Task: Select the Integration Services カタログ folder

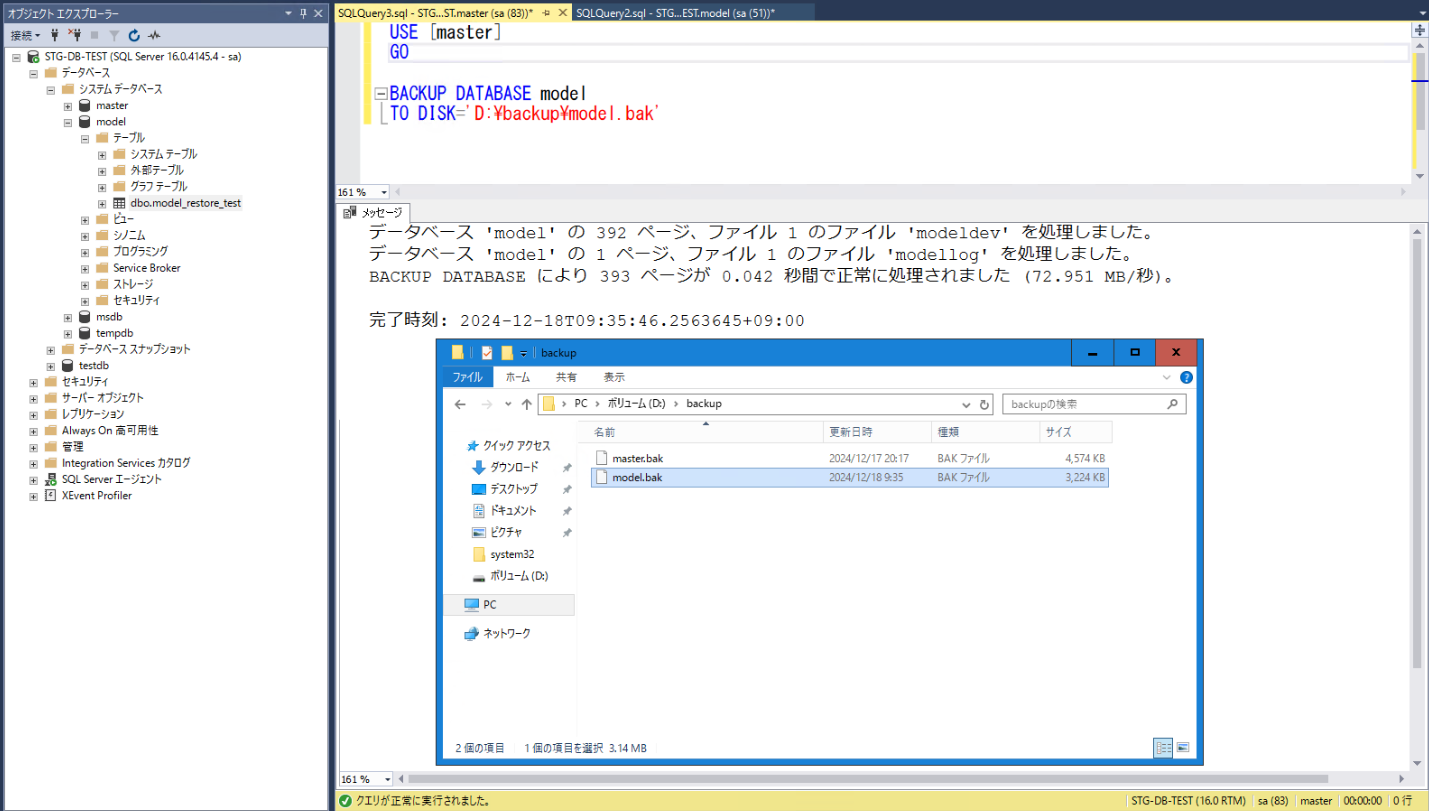Action: point(126,463)
